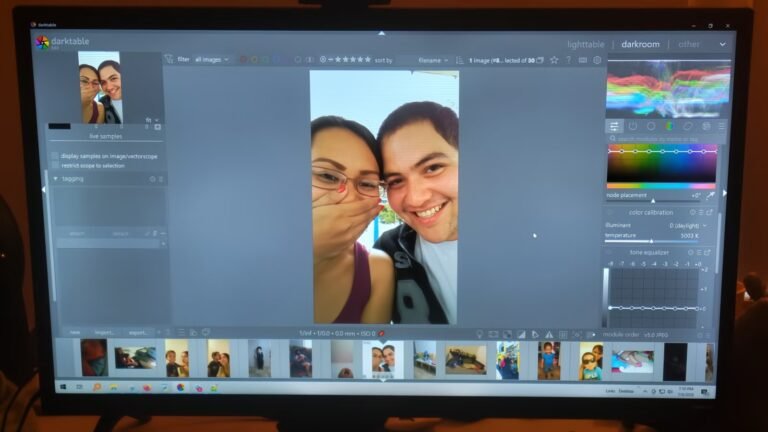This screenshot has width=768, height=432.
Task: Pick node color with eyedropper
Action: [711, 195]
